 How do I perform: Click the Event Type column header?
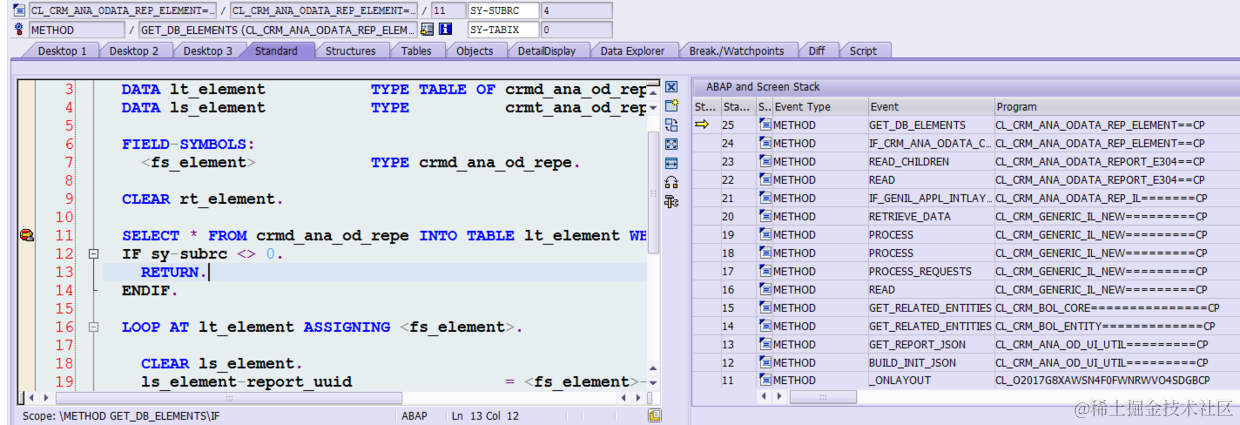click(x=819, y=106)
